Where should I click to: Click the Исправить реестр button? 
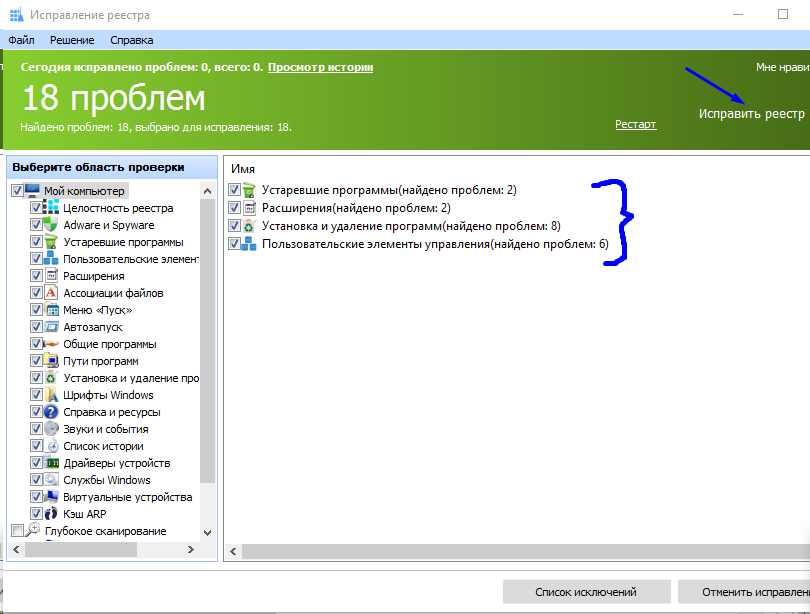click(751, 114)
